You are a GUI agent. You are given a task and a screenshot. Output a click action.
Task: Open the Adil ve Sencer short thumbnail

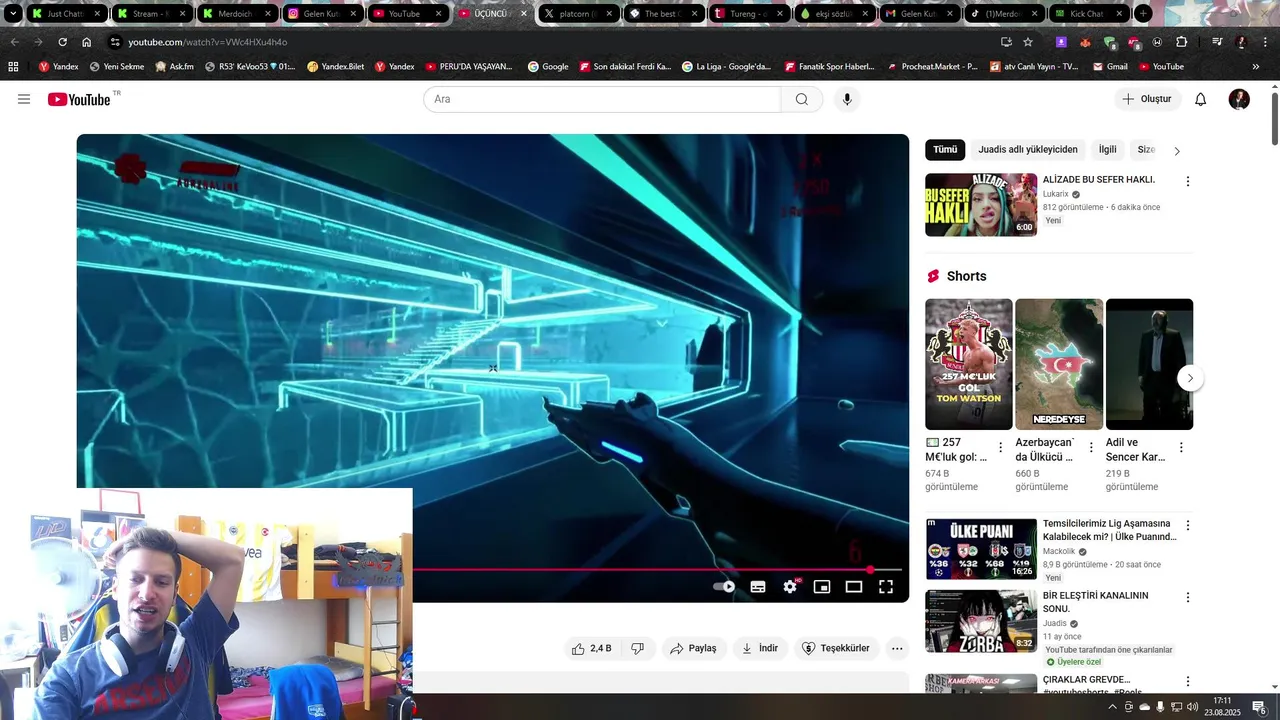(x=1149, y=364)
